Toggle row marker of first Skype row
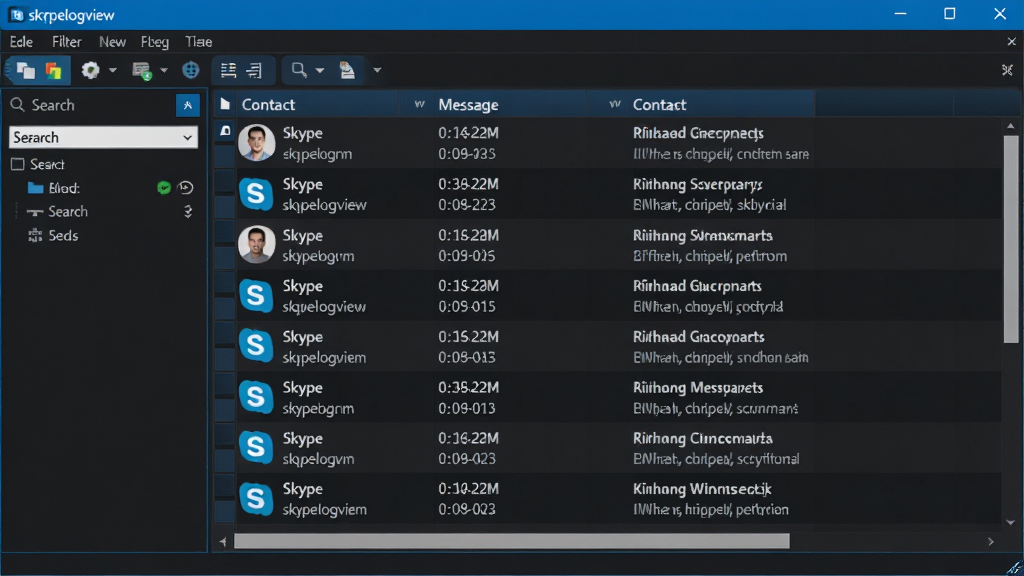Viewport: 1024px width, 576px height. tap(225, 131)
